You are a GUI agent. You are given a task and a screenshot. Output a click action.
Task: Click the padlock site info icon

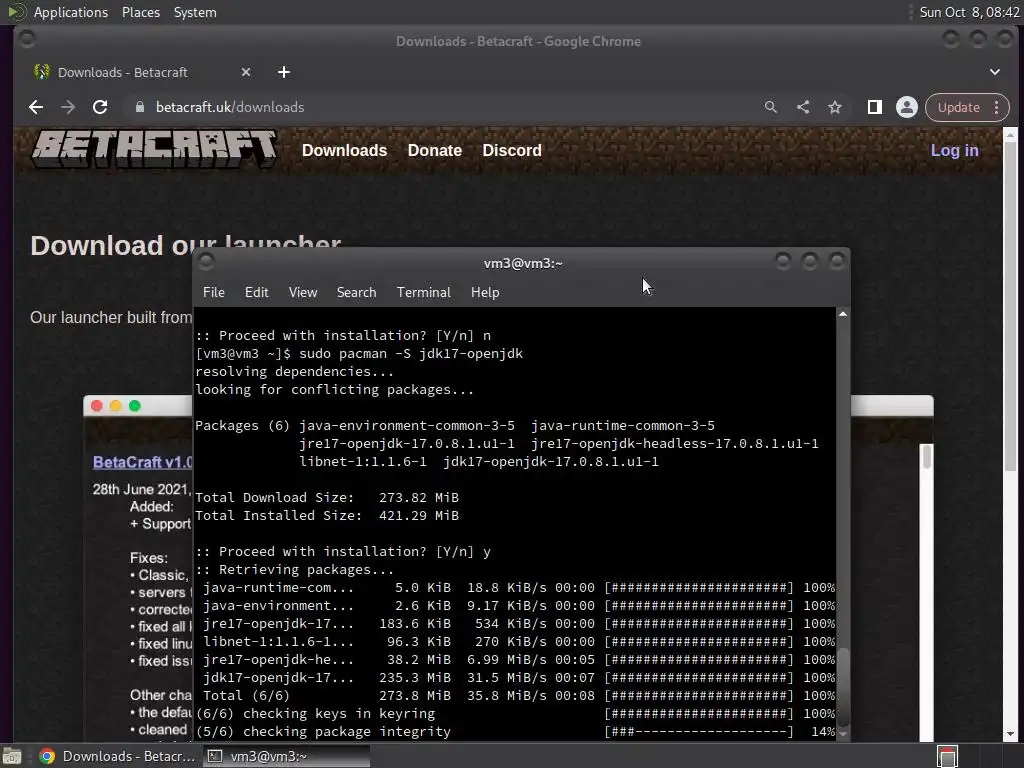pyautogui.click(x=139, y=107)
